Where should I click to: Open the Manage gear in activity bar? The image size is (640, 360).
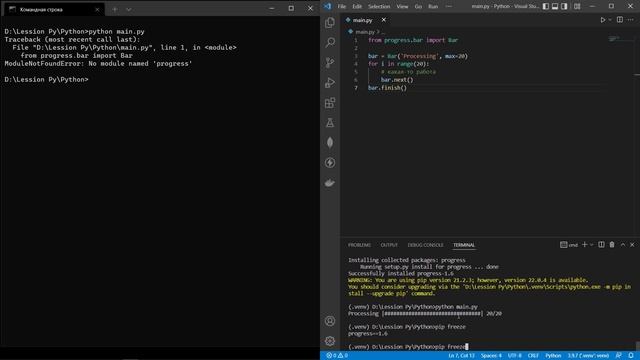click(330, 341)
